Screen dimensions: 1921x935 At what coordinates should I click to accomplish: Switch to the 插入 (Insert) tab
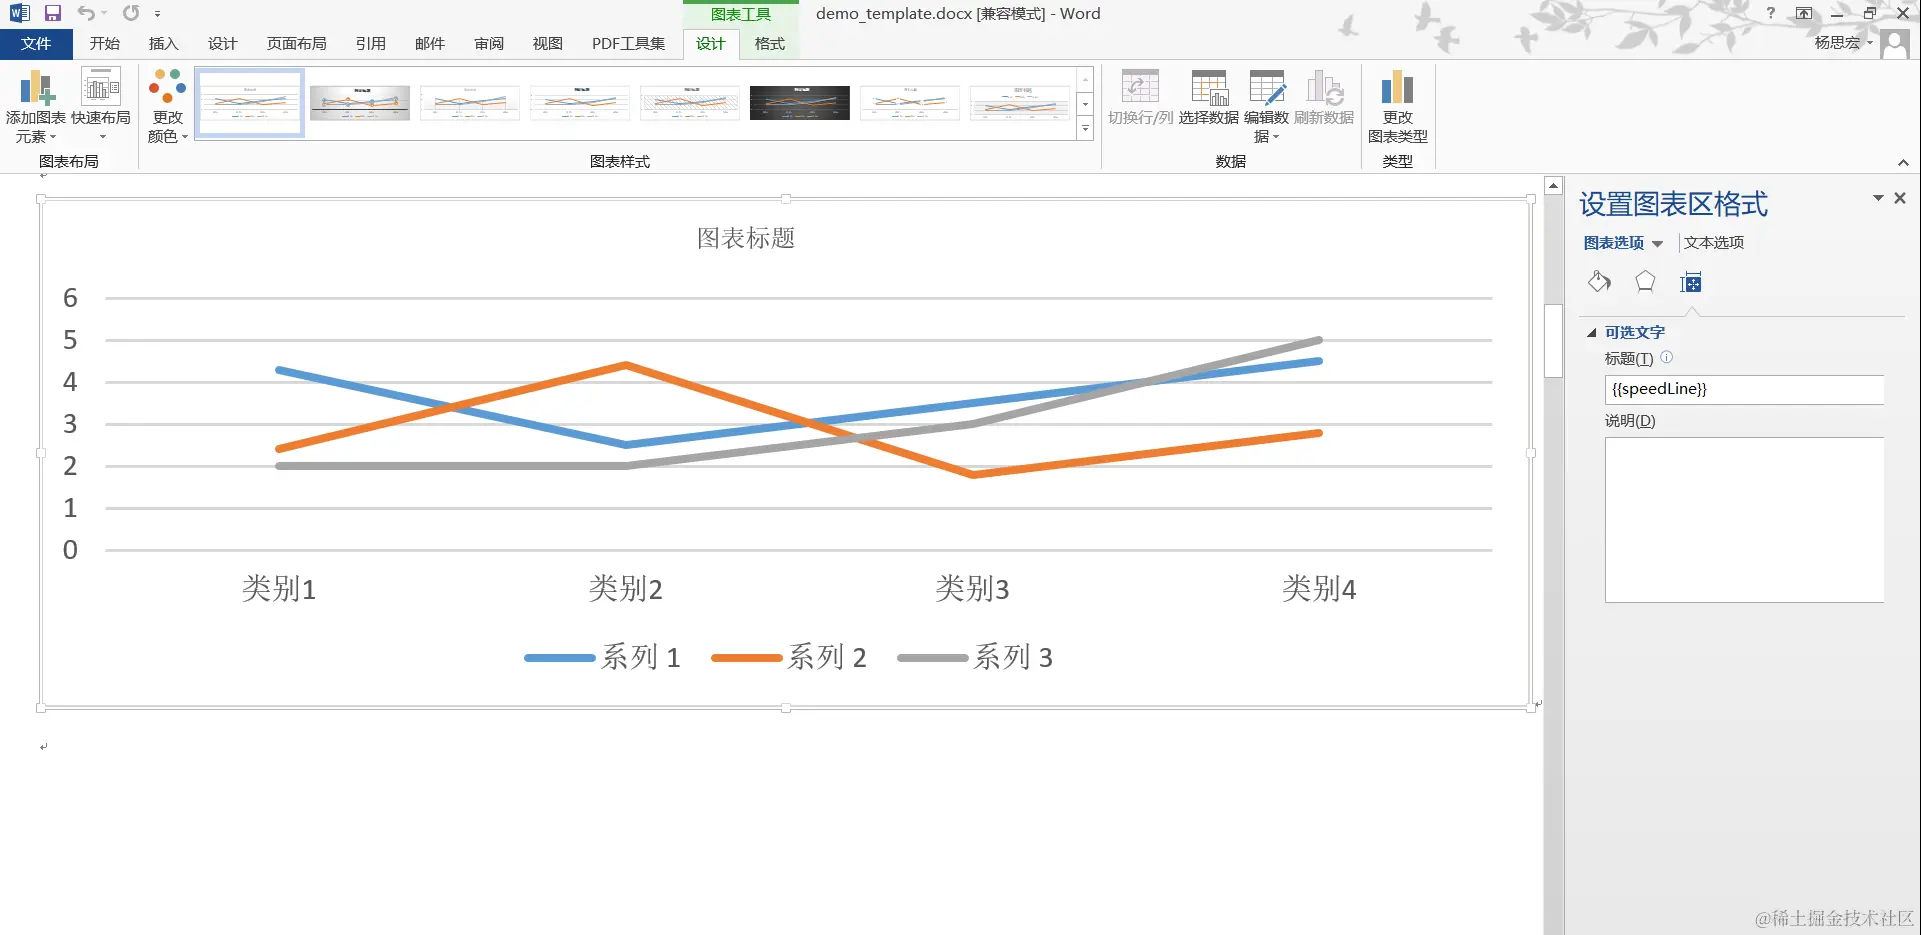pos(164,44)
